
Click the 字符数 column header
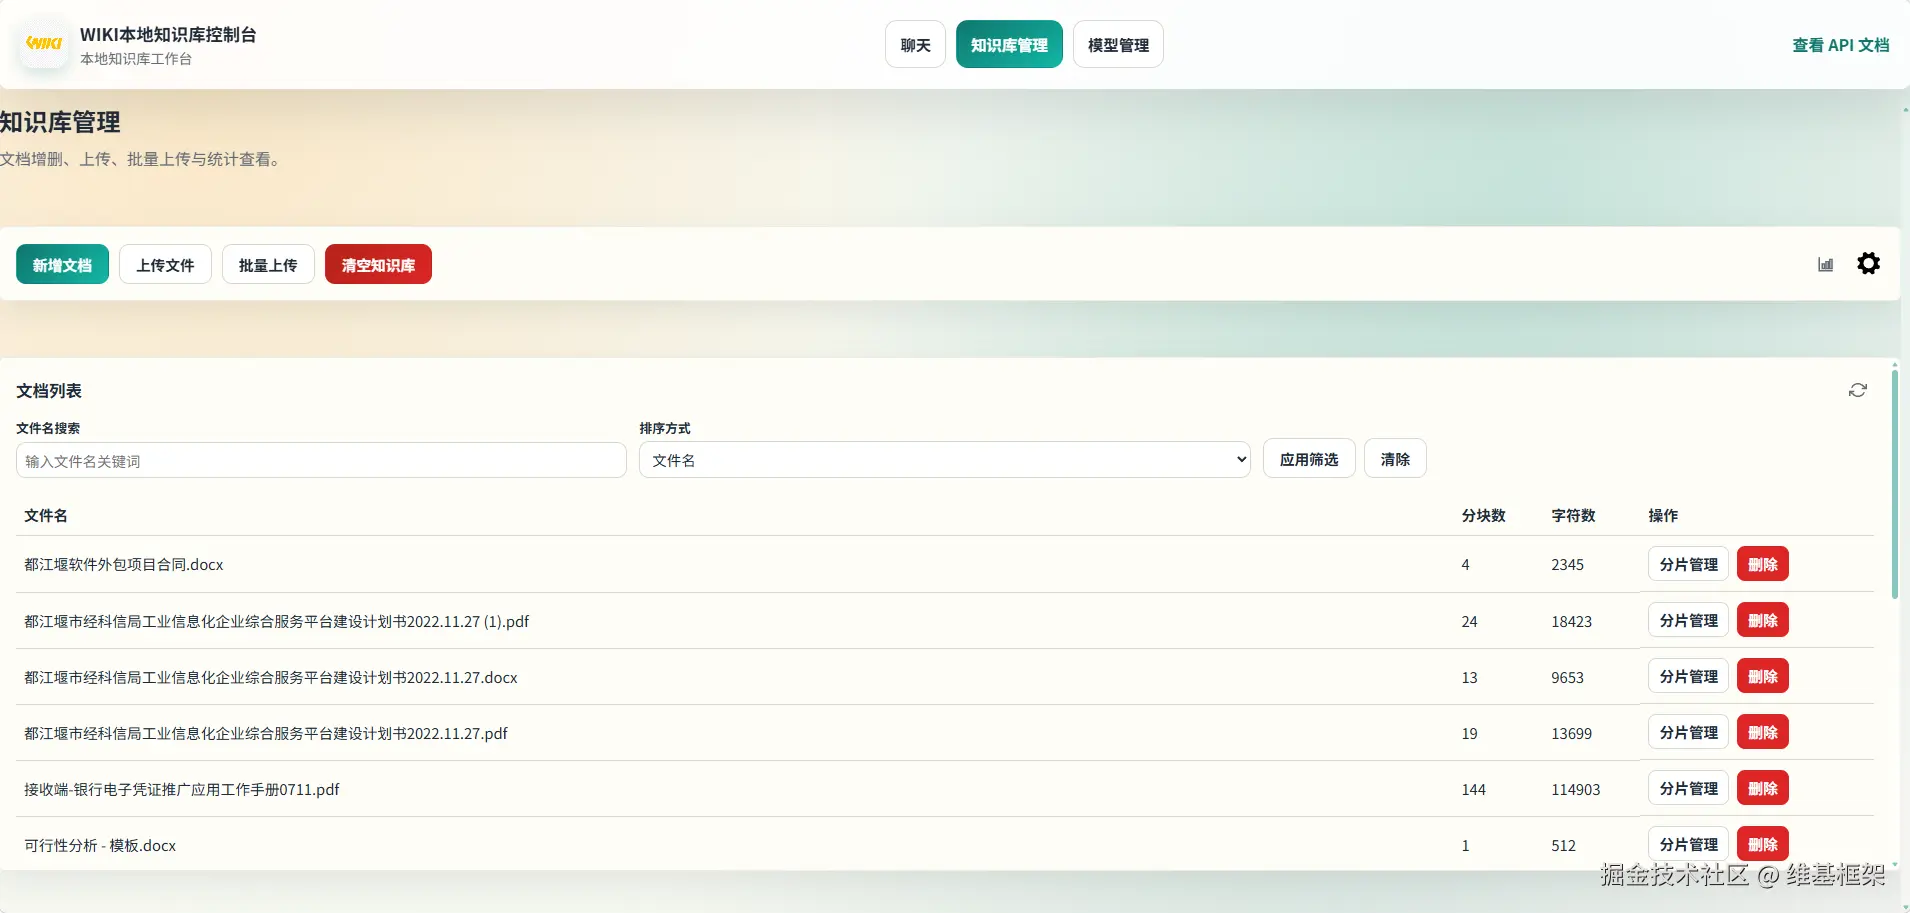1573,515
